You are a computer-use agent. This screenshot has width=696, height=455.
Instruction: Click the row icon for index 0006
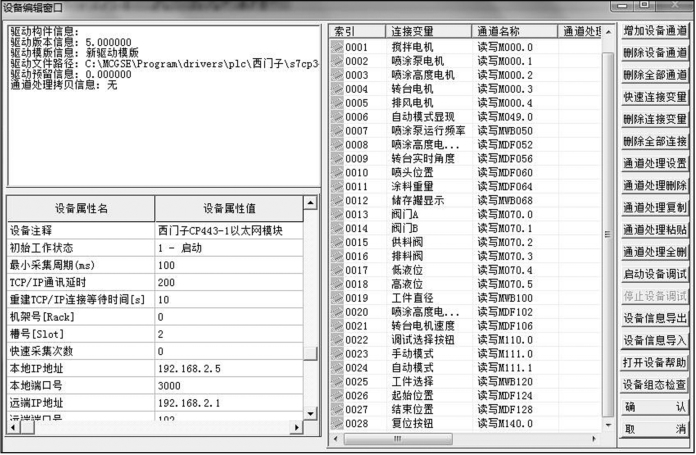[x=337, y=116]
